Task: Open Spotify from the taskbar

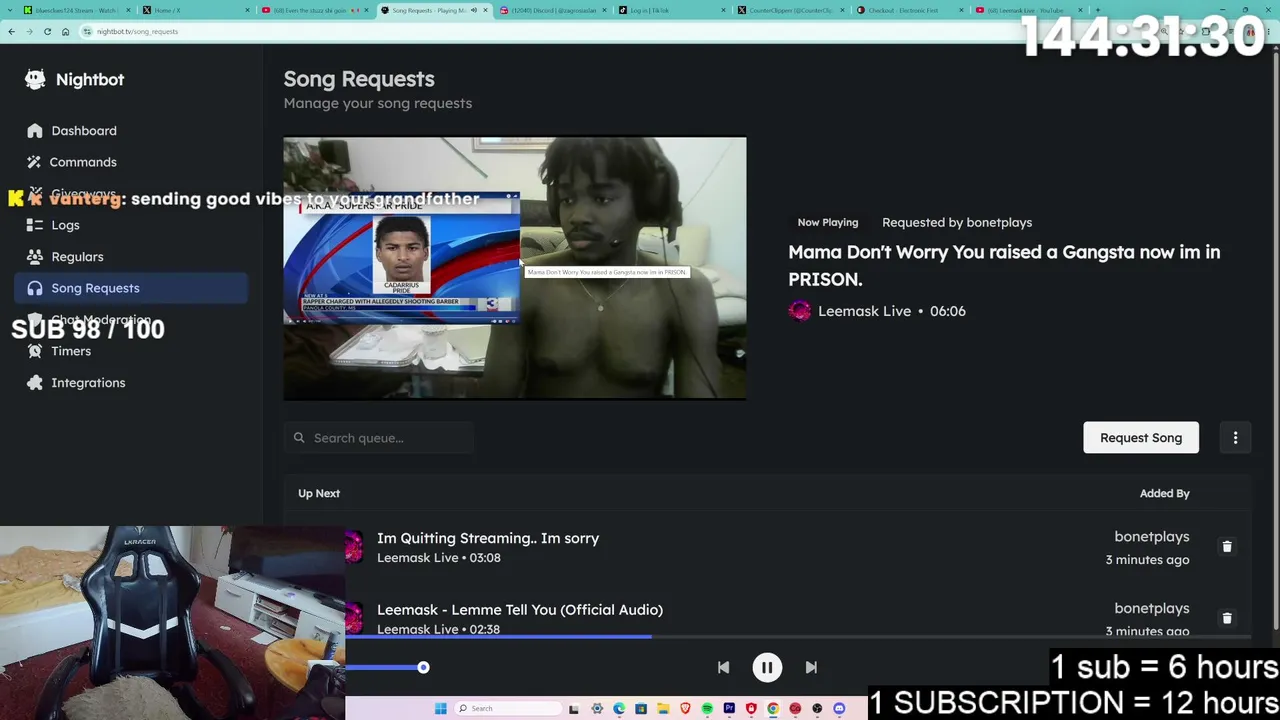Action: (707, 709)
